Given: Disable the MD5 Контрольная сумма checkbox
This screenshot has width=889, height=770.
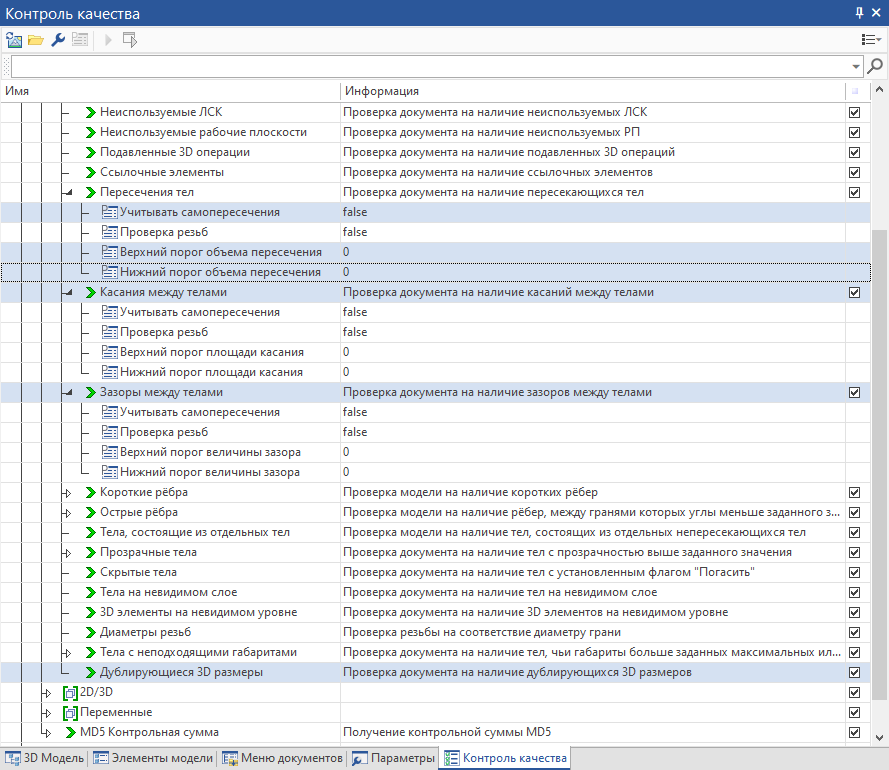Looking at the screenshot, I should click(x=854, y=732).
